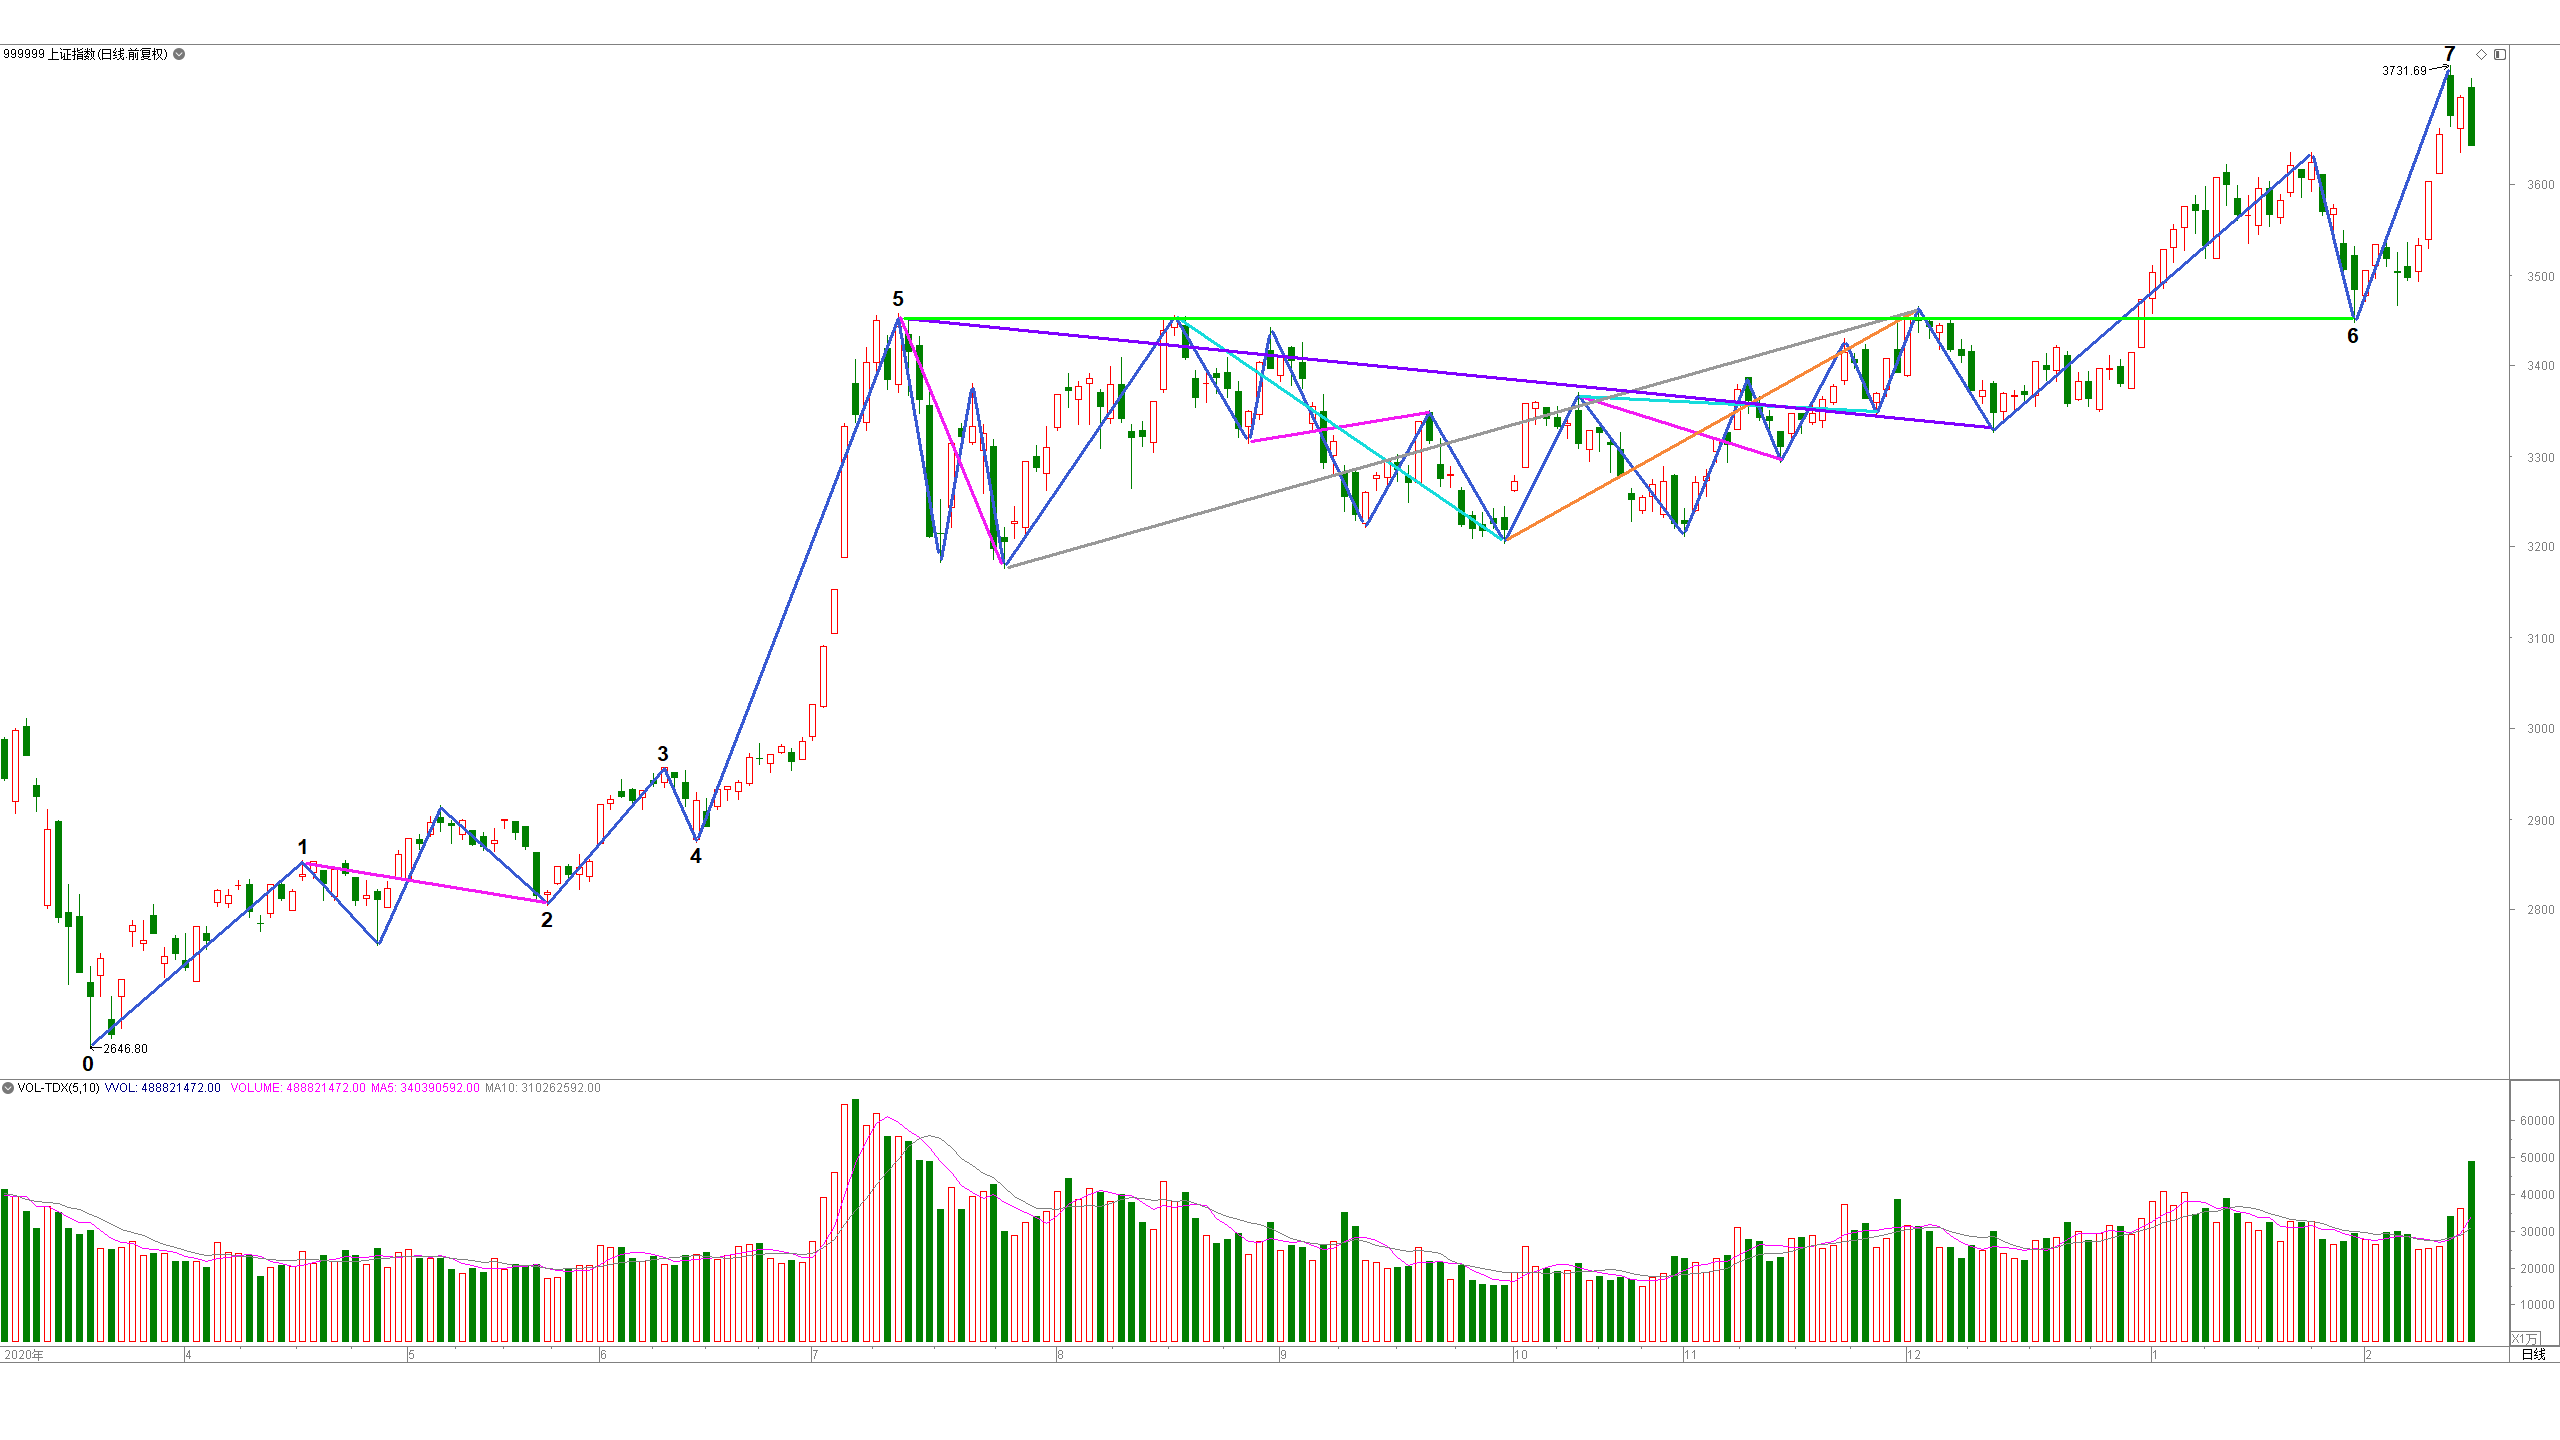Click wave label 0 at the chart bottom
The height and width of the screenshot is (1440, 2560).
[x=88, y=1064]
